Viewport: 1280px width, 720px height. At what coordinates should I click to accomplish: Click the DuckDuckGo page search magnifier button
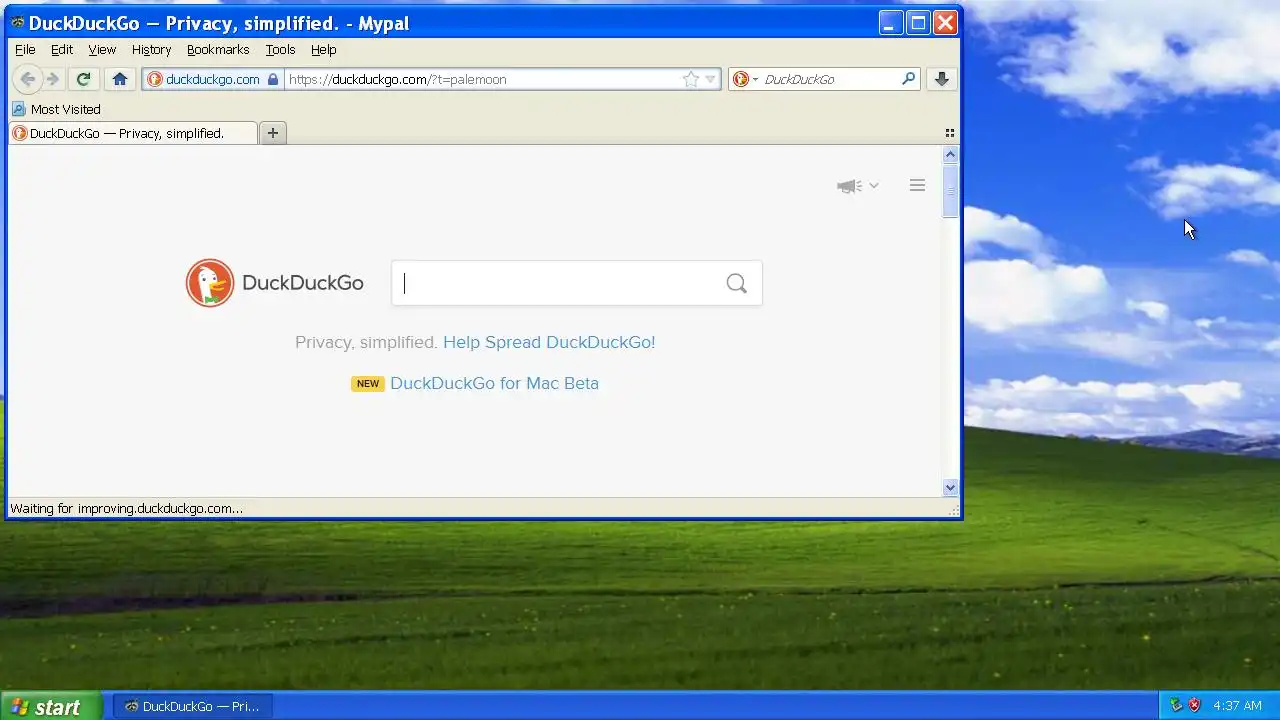(737, 284)
